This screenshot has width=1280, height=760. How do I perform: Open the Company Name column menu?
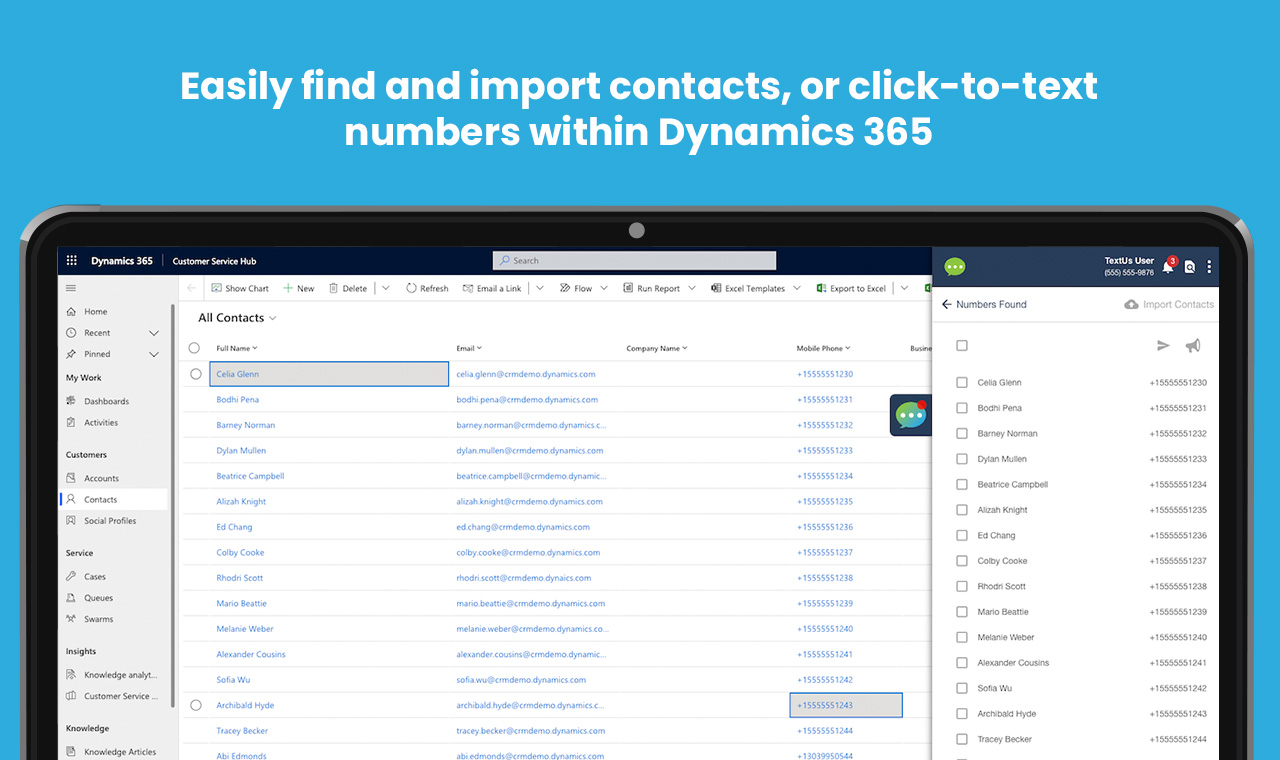657,348
